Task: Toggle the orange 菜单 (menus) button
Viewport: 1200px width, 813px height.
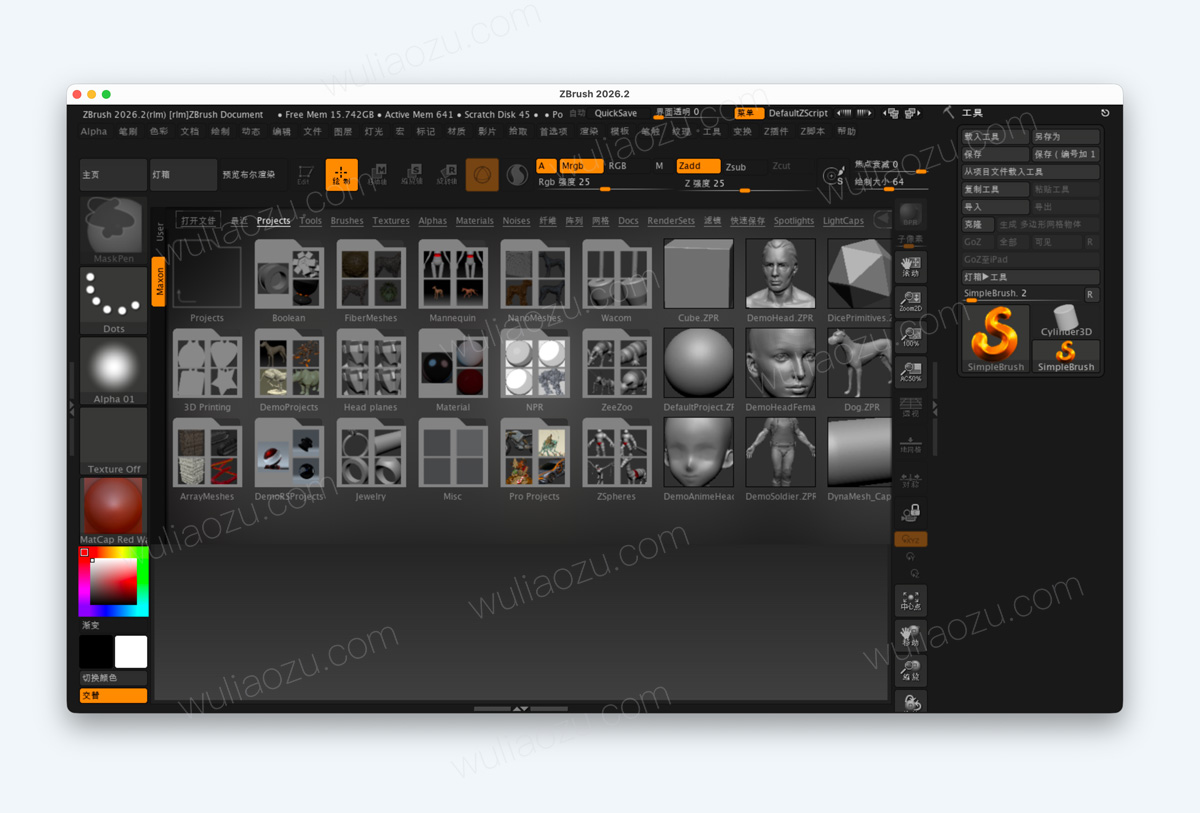Action: 749,113
